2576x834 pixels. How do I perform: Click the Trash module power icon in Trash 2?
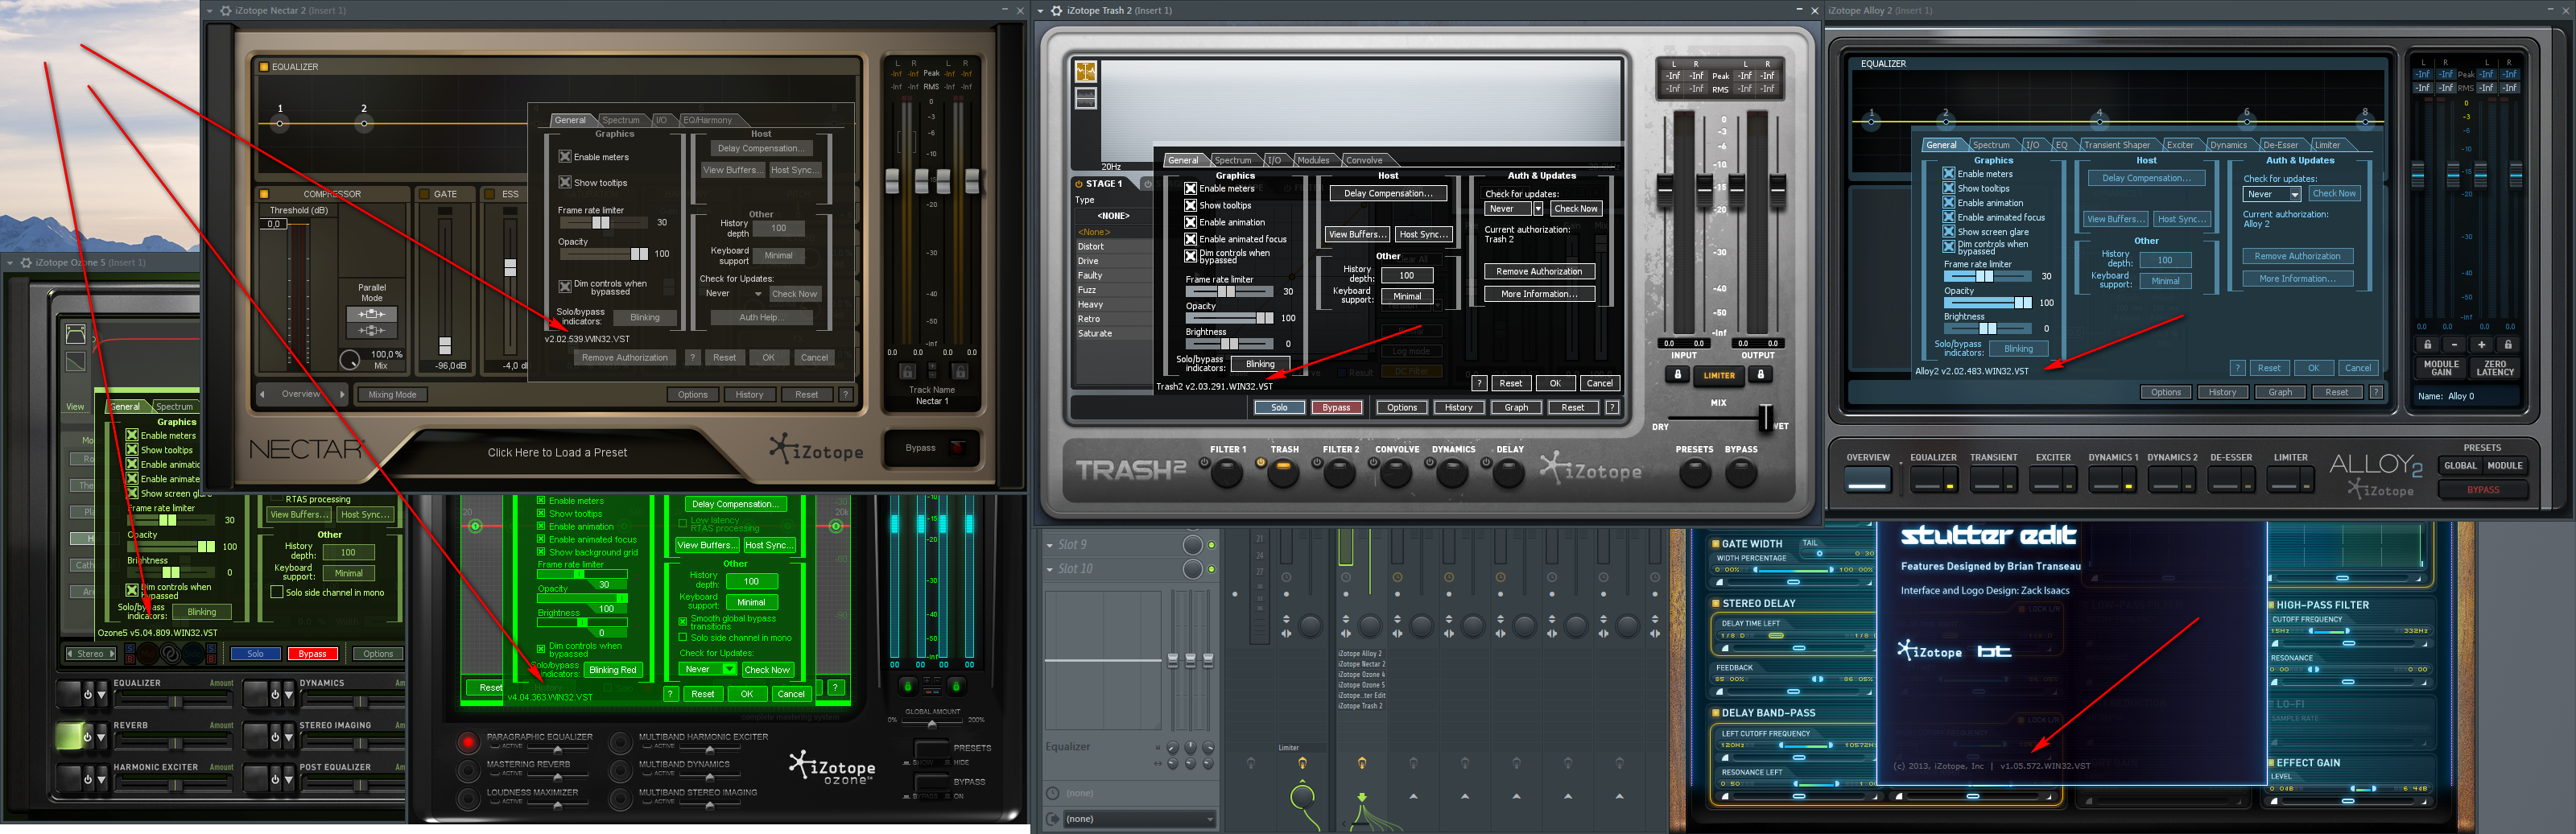pyautogui.click(x=1261, y=463)
